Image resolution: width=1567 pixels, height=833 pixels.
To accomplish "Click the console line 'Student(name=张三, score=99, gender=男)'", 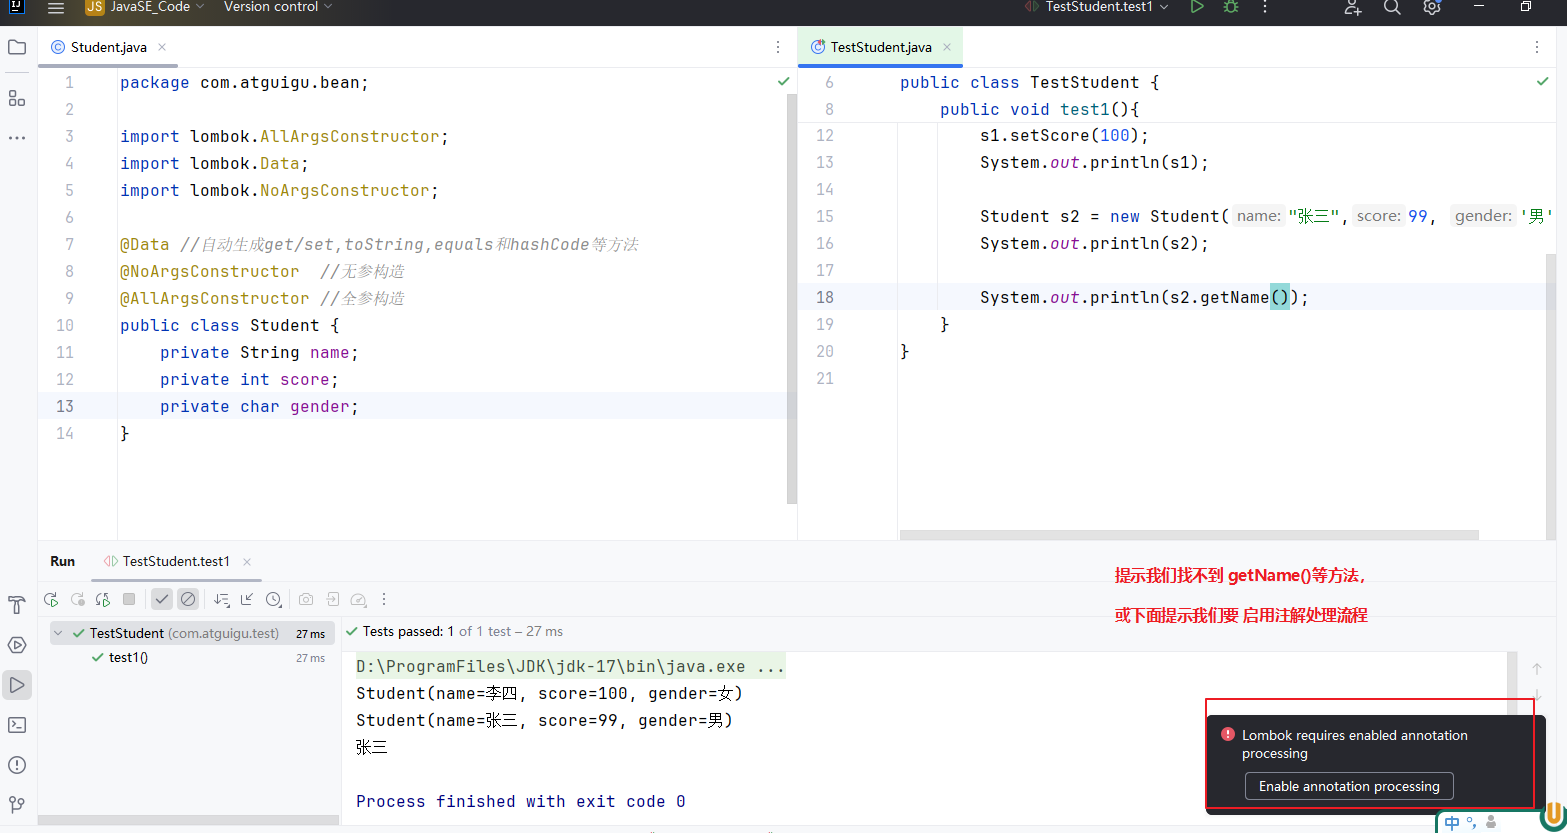I will (544, 720).
